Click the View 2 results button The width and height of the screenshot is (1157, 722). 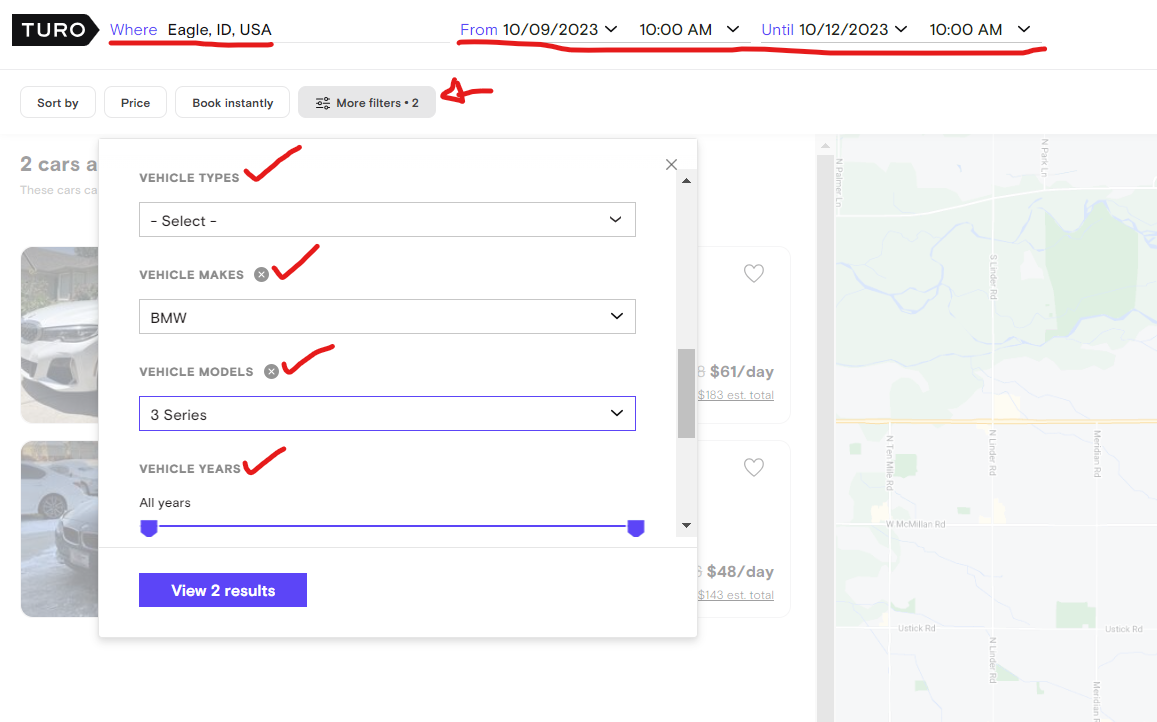(223, 590)
